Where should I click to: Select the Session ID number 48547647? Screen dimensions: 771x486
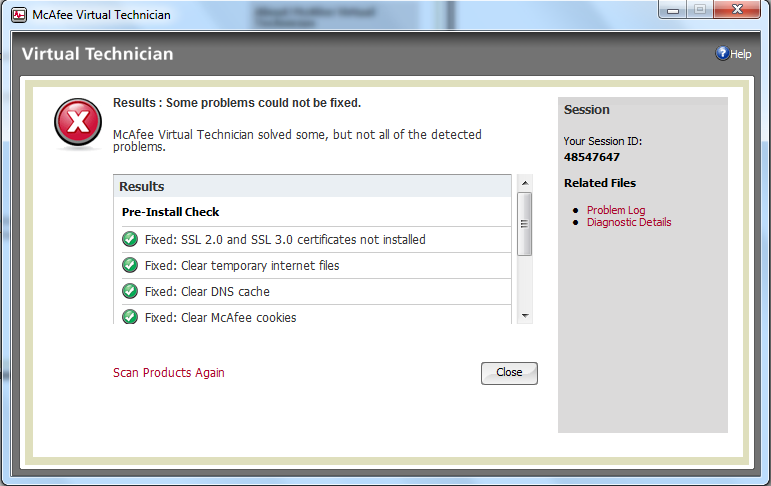pyautogui.click(x=592, y=157)
